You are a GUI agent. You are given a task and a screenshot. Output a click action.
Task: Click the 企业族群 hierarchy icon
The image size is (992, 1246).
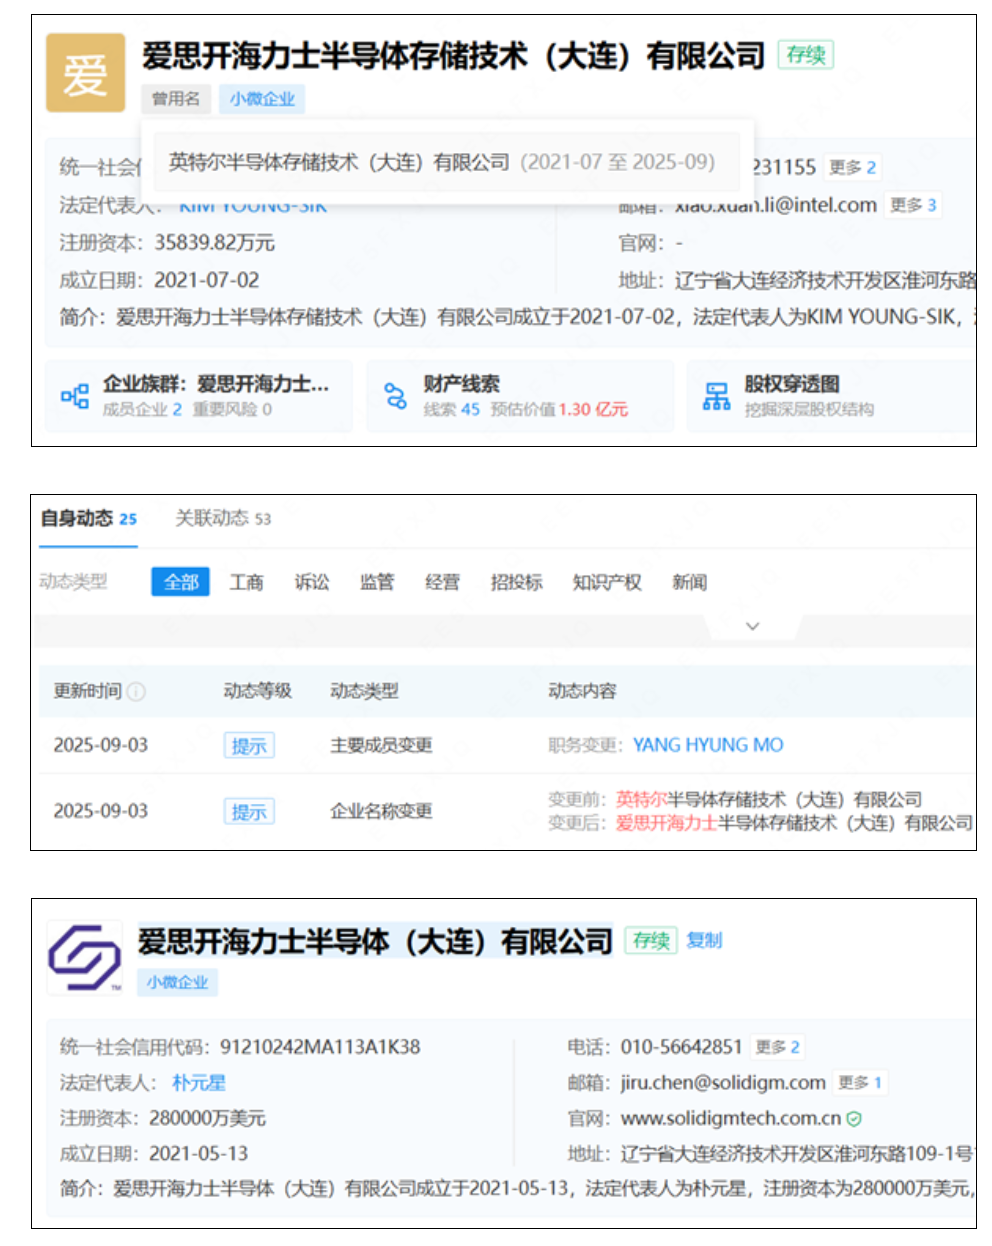pyautogui.click(x=75, y=396)
